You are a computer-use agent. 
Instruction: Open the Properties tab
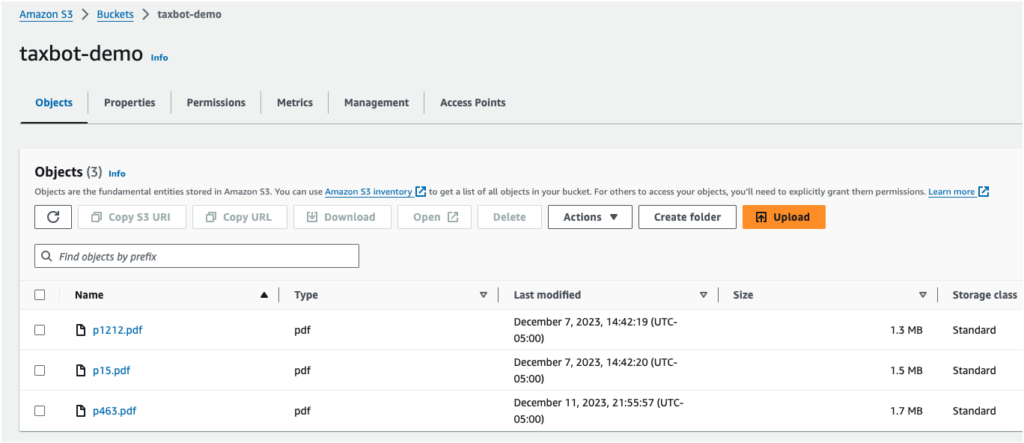[130, 103]
